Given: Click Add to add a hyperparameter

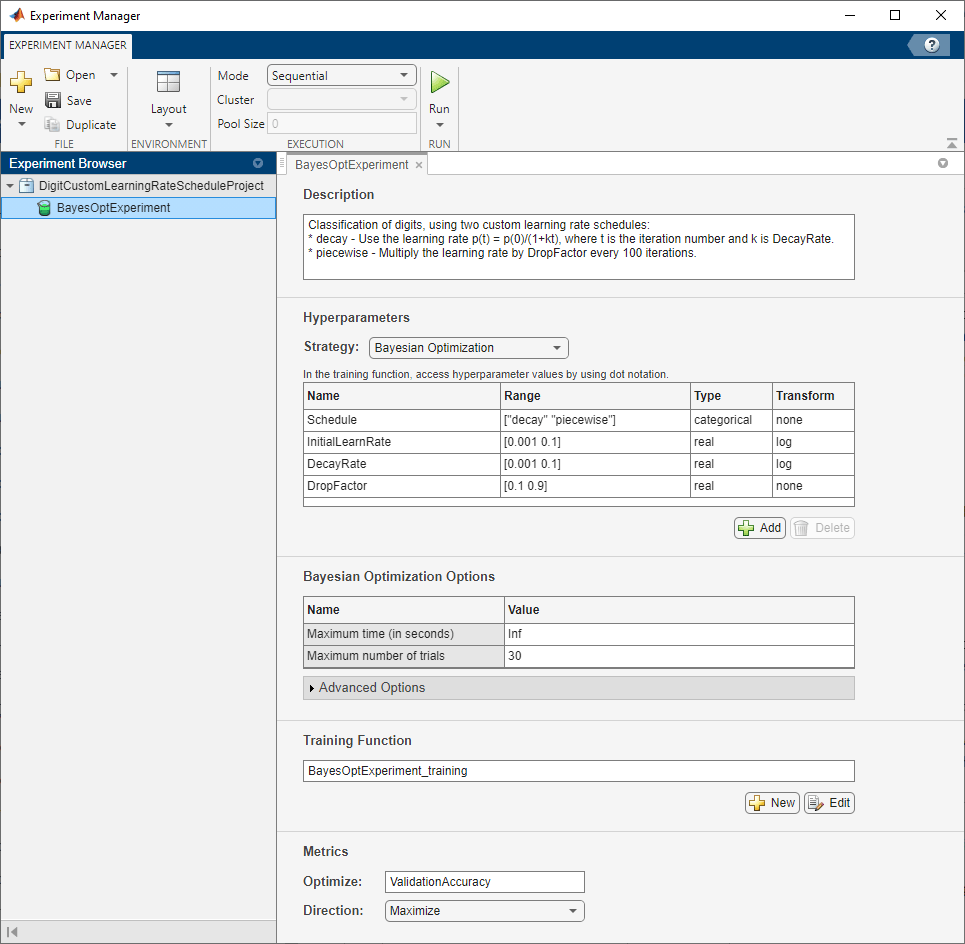Looking at the screenshot, I should coord(759,528).
